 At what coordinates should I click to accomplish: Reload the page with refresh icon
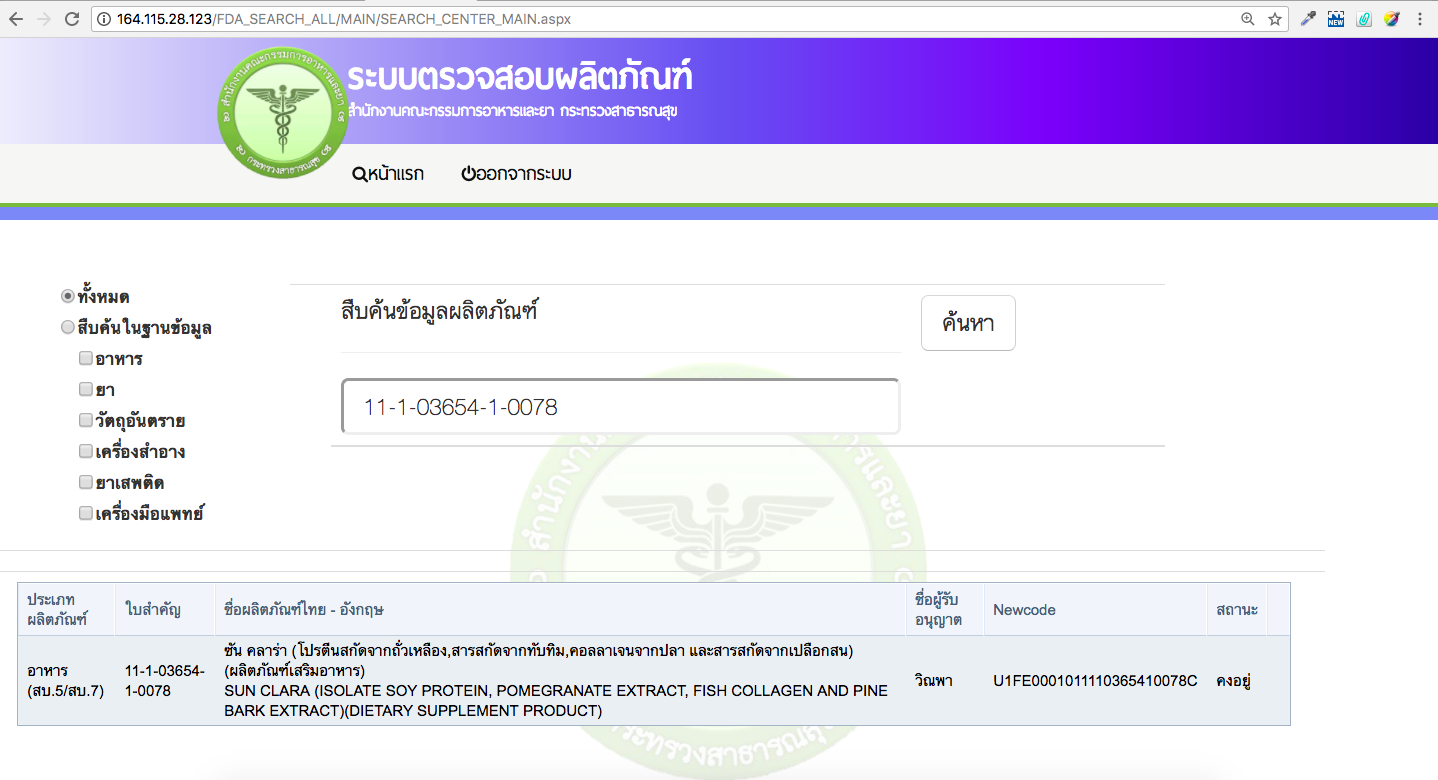point(72,19)
